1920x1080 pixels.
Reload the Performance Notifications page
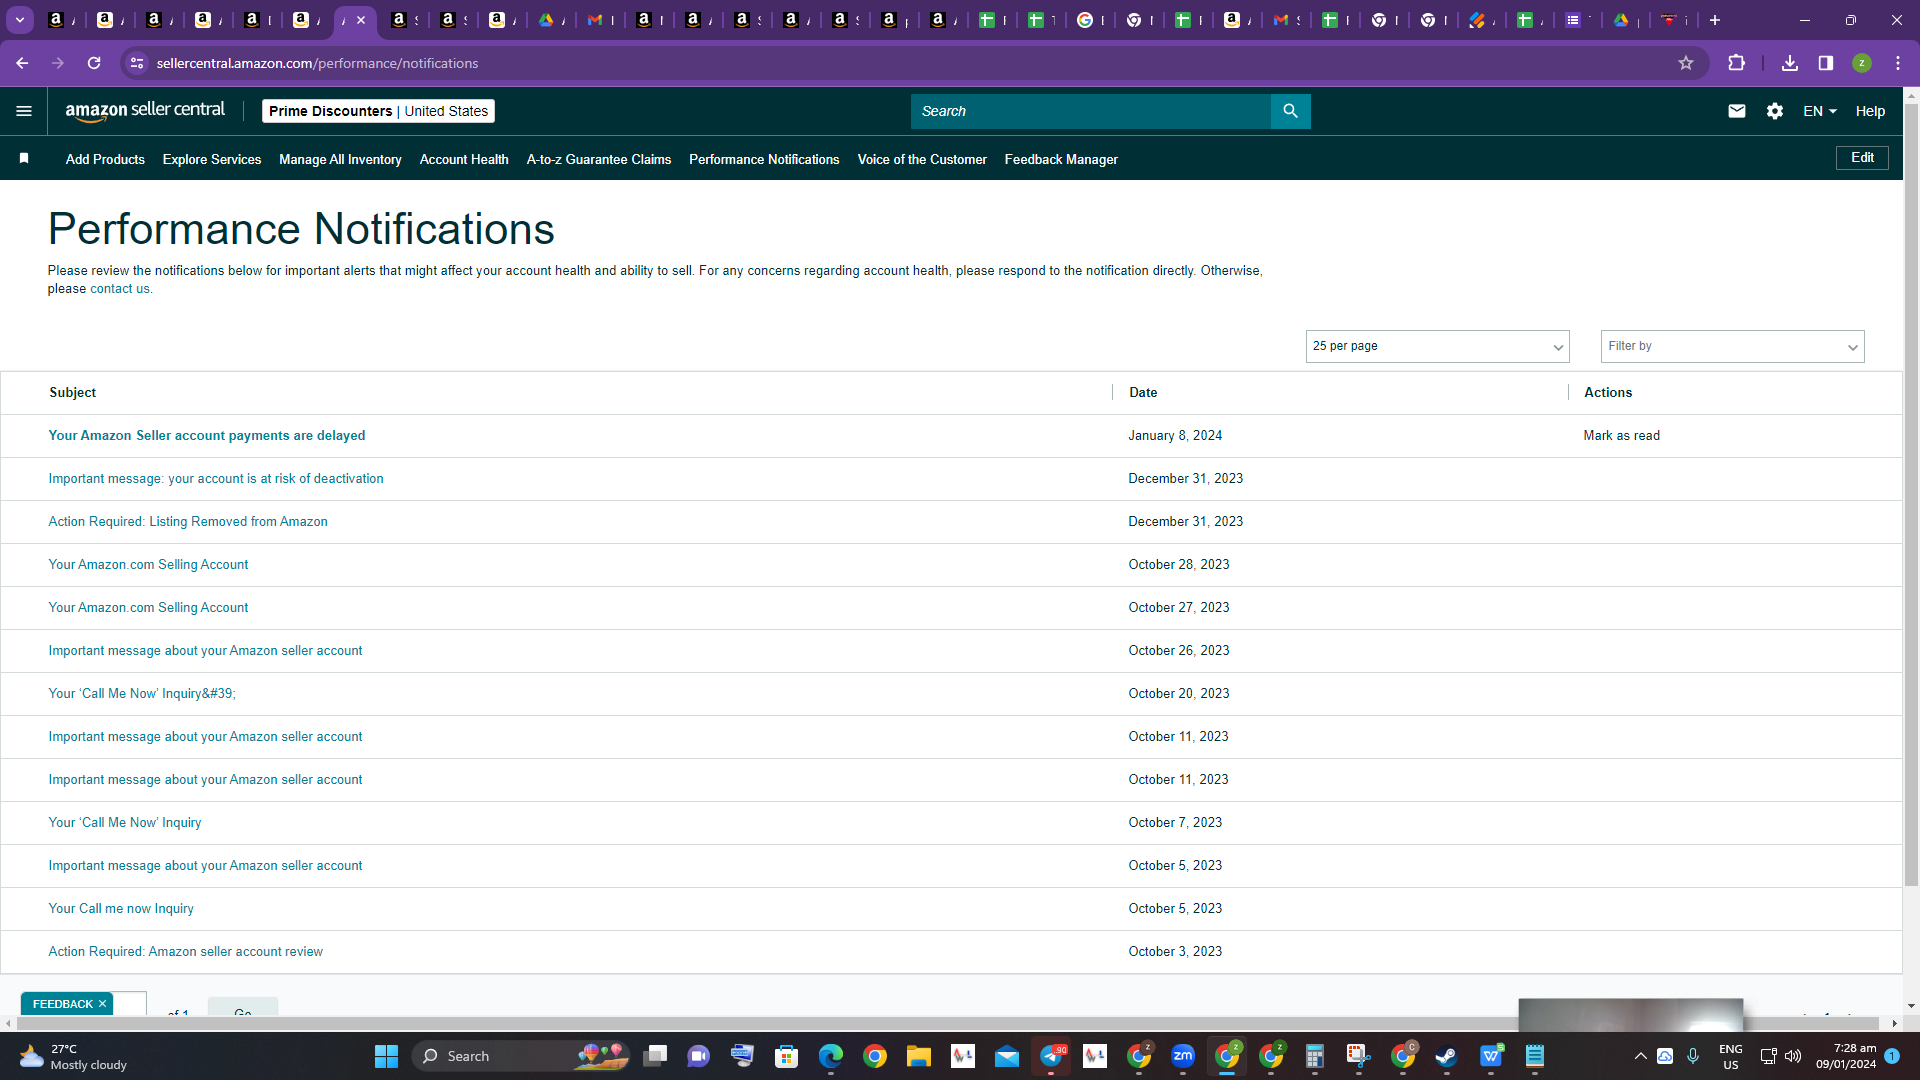tap(94, 63)
